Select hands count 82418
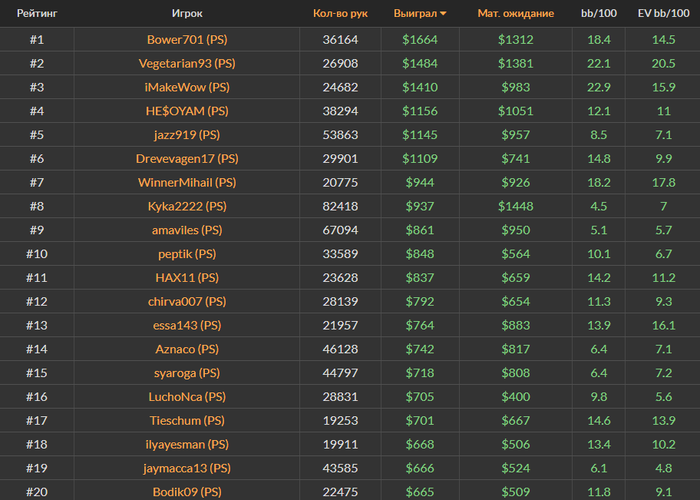This screenshot has width=700, height=500. tap(340, 206)
